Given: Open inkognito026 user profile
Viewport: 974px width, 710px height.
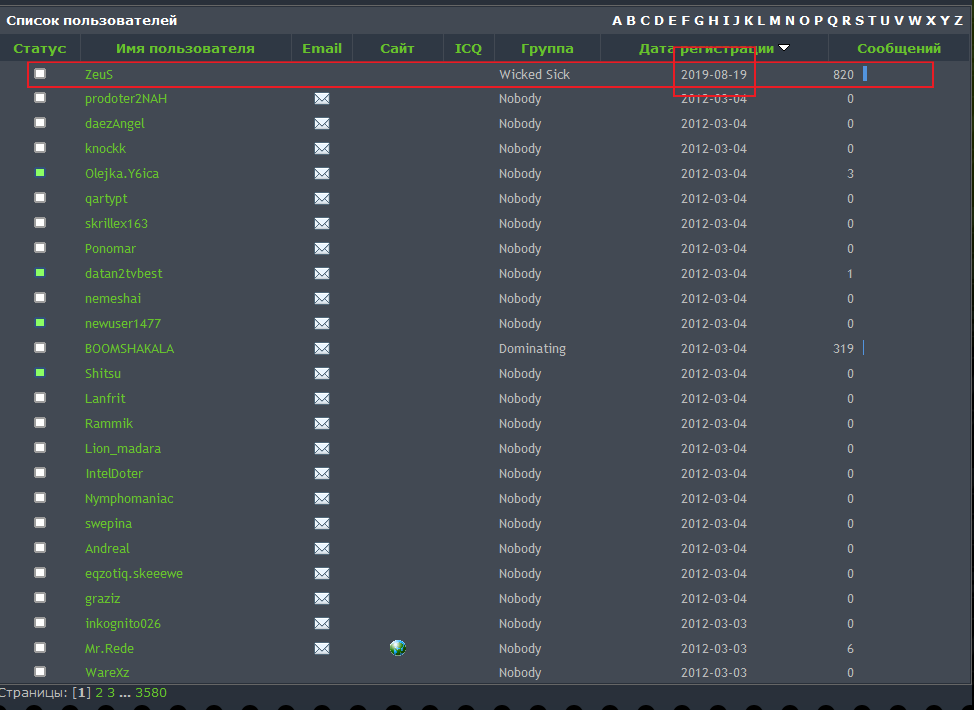Looking at the screenshot, I should click(x=123, y=624).
